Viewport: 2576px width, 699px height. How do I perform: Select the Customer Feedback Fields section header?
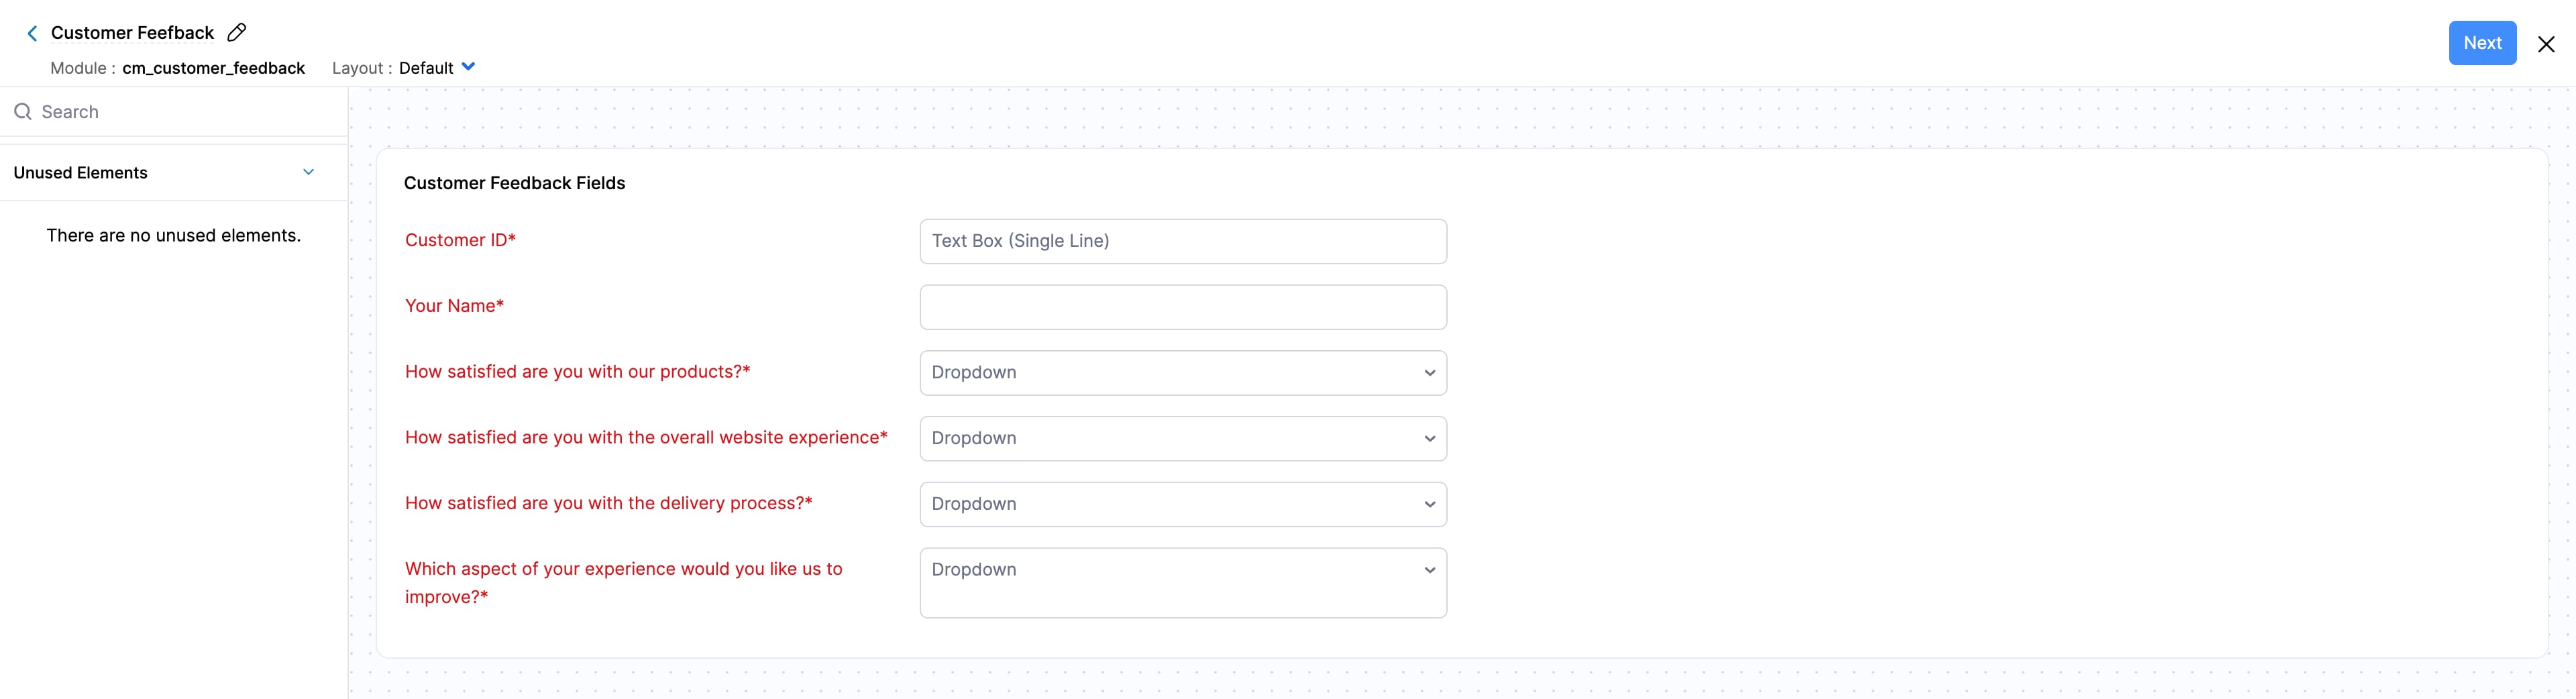tap(514, 183)
